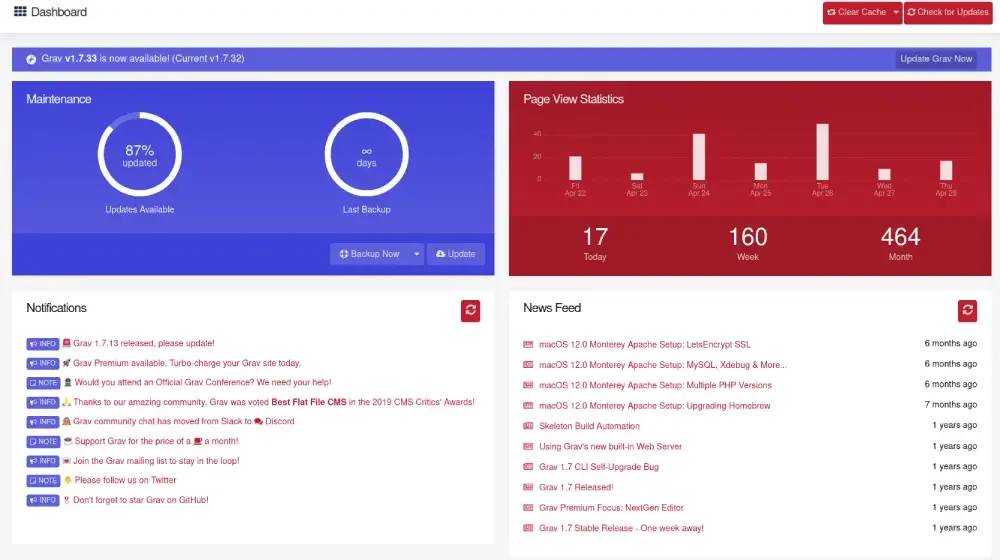Refresh the Notifications panel
Image resolution: width=1000 pixels, height=560 pixels.
click(471, 311)
